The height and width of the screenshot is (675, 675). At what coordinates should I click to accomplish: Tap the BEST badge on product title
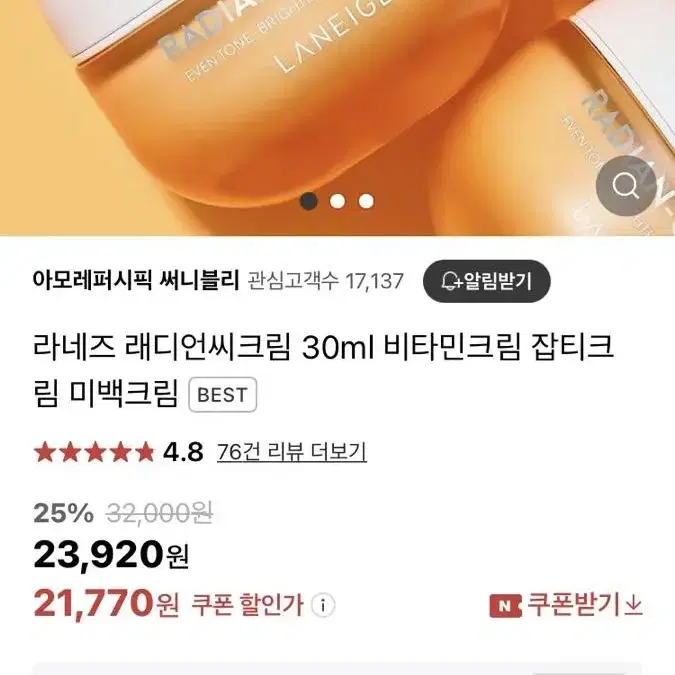[223, 395]
